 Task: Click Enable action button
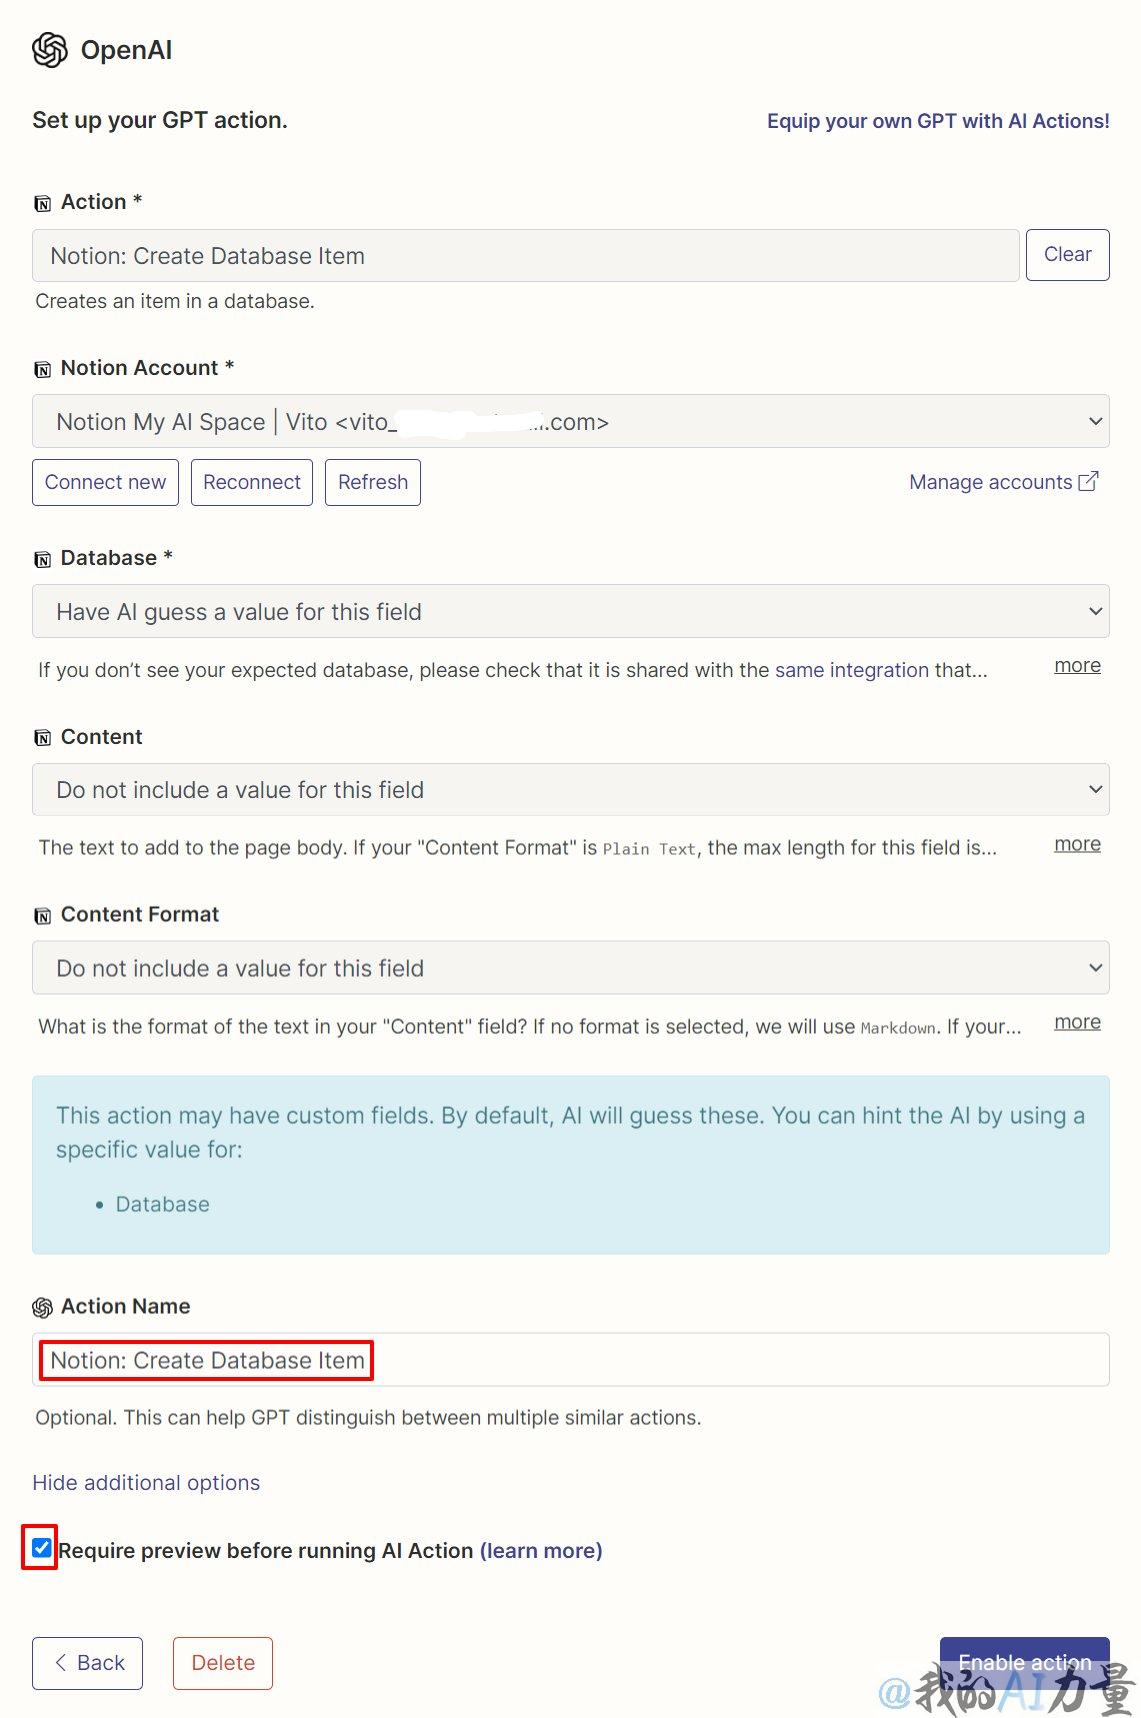(1025, 1663)
